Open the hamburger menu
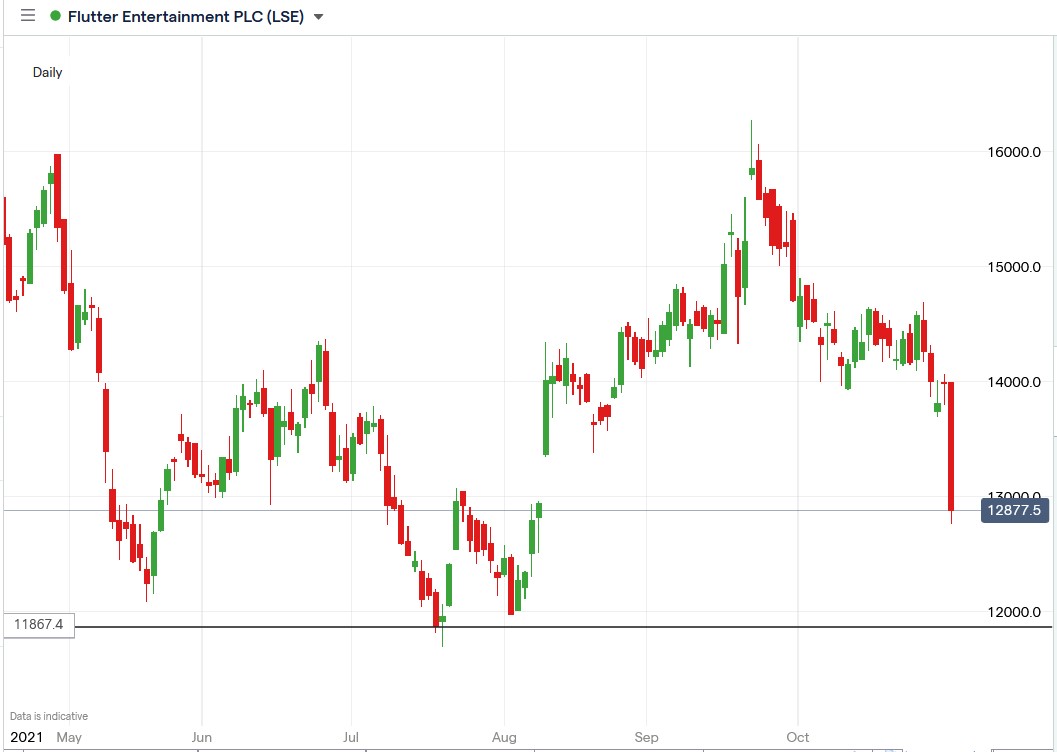Image resolution: width=1057 pixels, height=752 pixels. (27, 15)
